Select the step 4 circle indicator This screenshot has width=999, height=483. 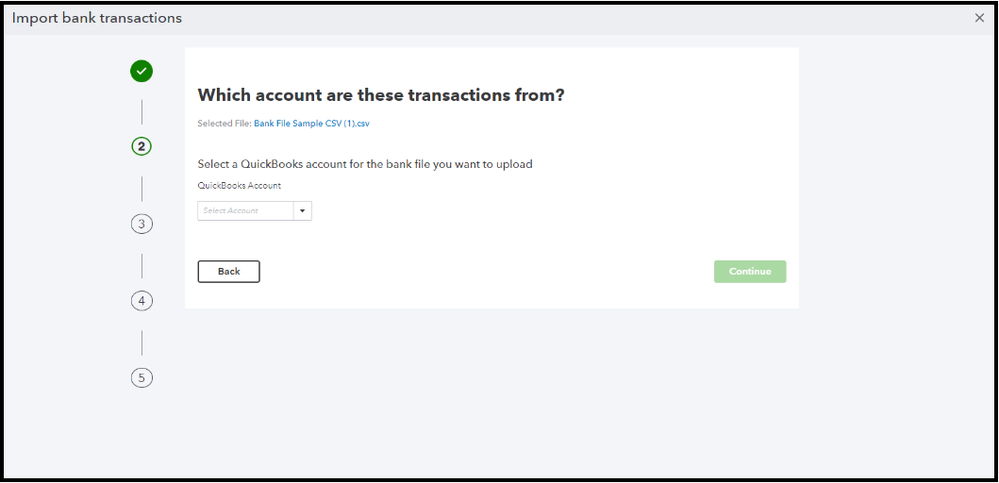tap(142, 300)
